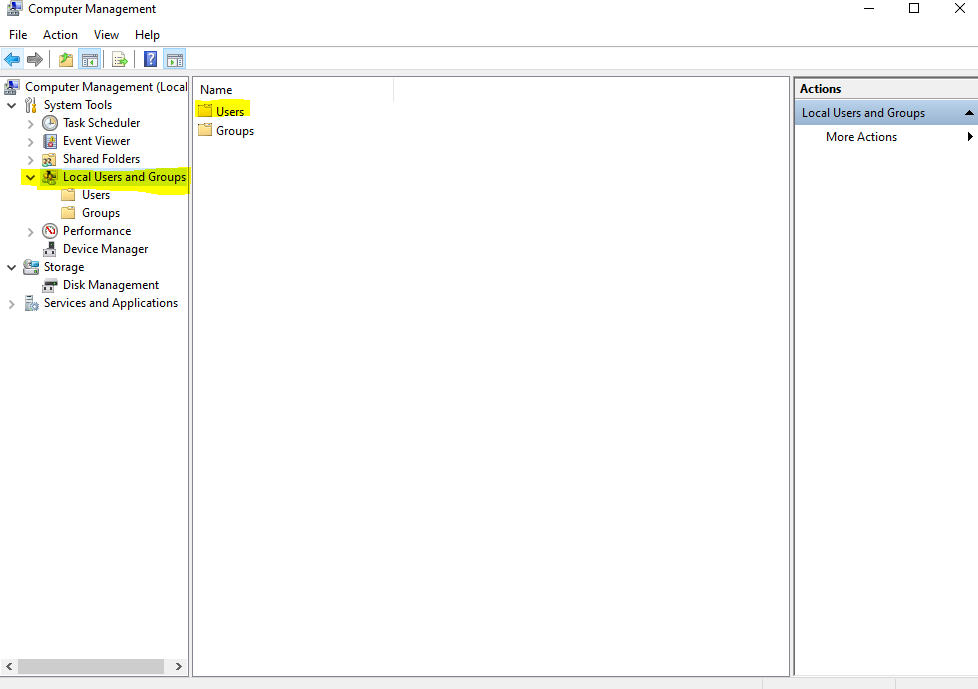This screenshot has height=689, width=978.
Task: Select Device Manager label in tree
Action: pyautogui.click(x=105, y=249)
